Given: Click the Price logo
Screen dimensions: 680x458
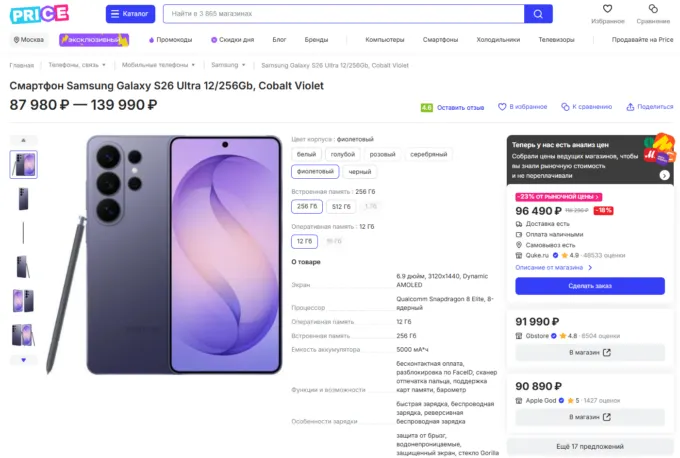Looking at the screenshot, I should [x=41, y=13].
